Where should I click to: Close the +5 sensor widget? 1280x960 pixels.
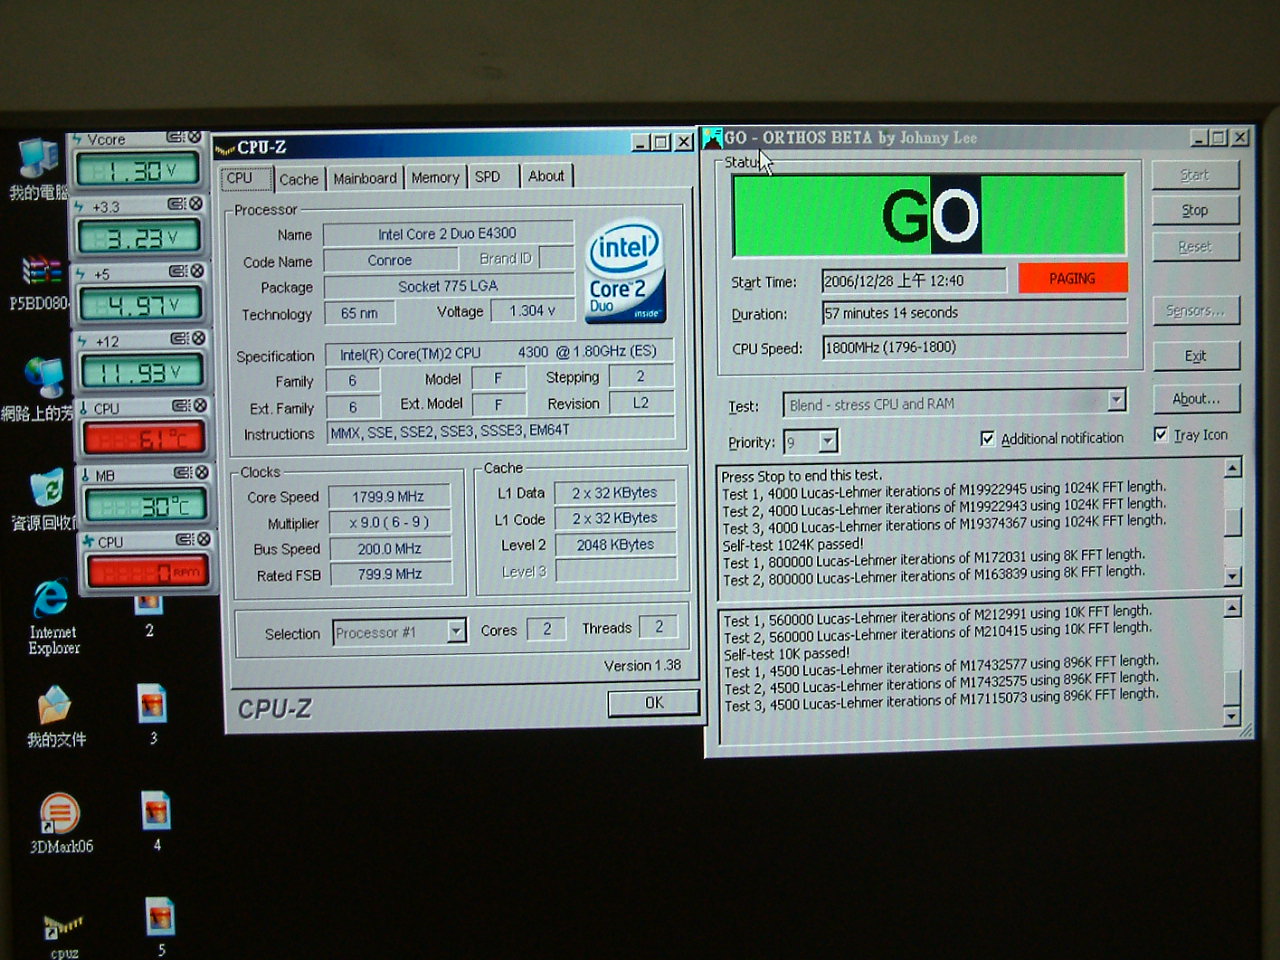coord(197,271)
